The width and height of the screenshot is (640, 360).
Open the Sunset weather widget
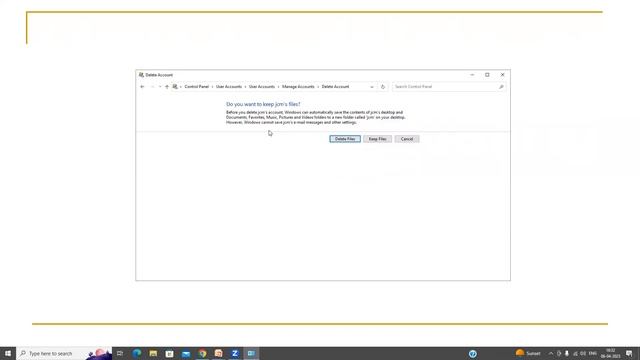click(528, 353)
